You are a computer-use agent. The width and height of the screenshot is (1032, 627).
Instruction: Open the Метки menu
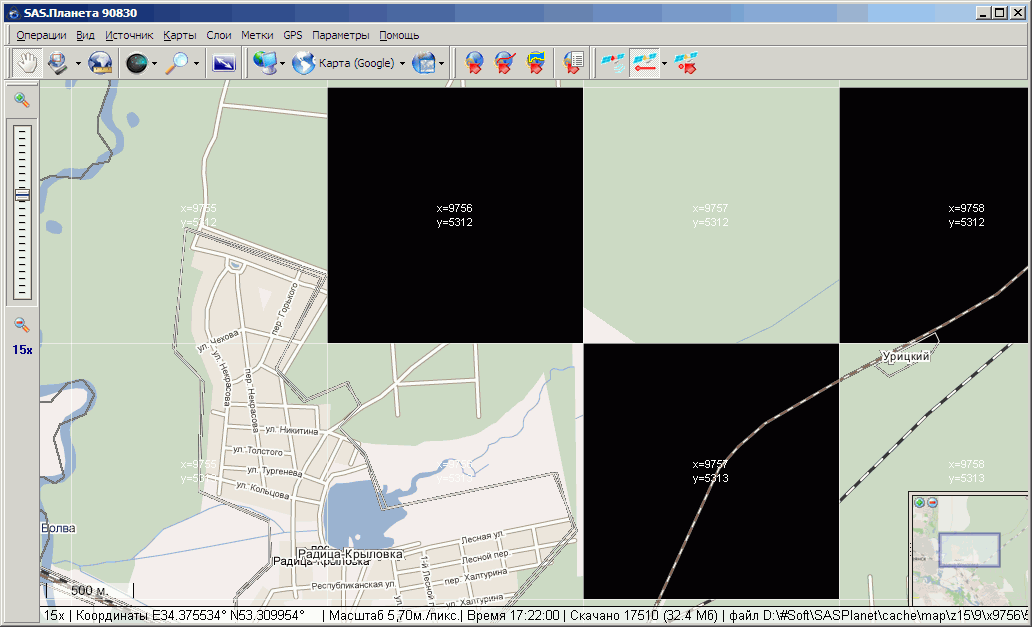(257, 35)
